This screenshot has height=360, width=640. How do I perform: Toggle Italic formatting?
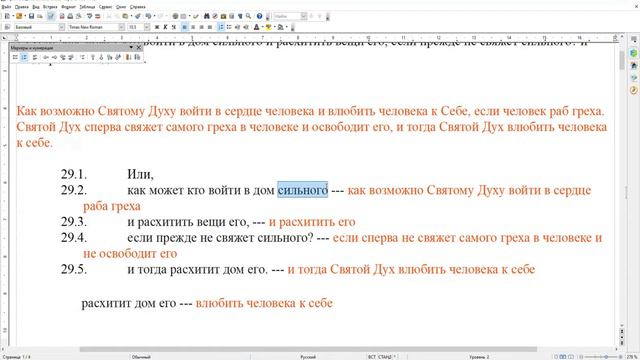pos(165,27)
